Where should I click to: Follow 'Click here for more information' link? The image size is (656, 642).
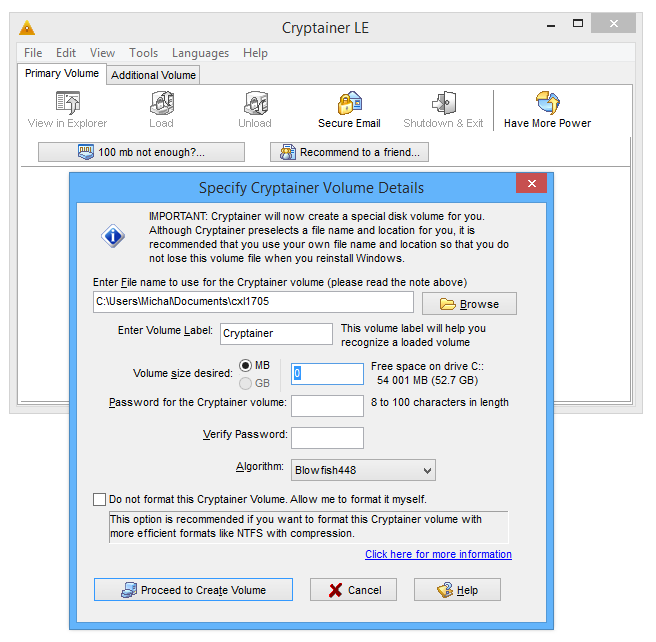point(438,554)
